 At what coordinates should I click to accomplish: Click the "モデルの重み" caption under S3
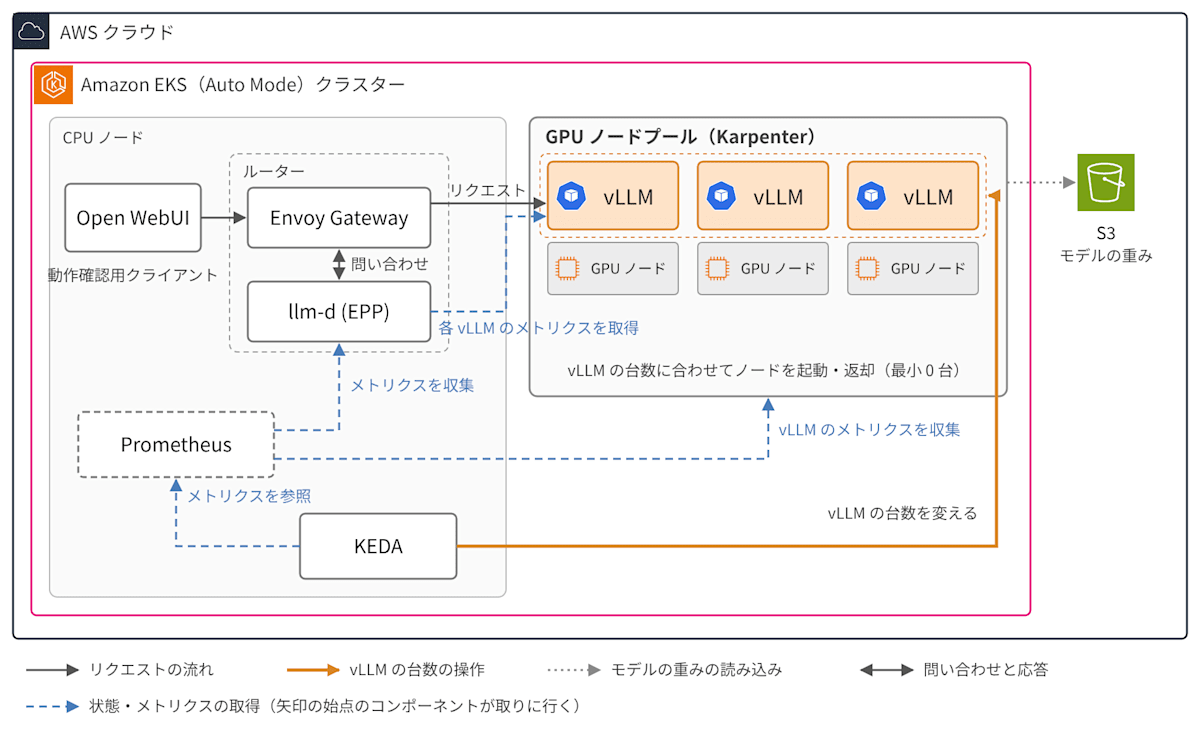pyautogui.click(x=1105, y=256)
